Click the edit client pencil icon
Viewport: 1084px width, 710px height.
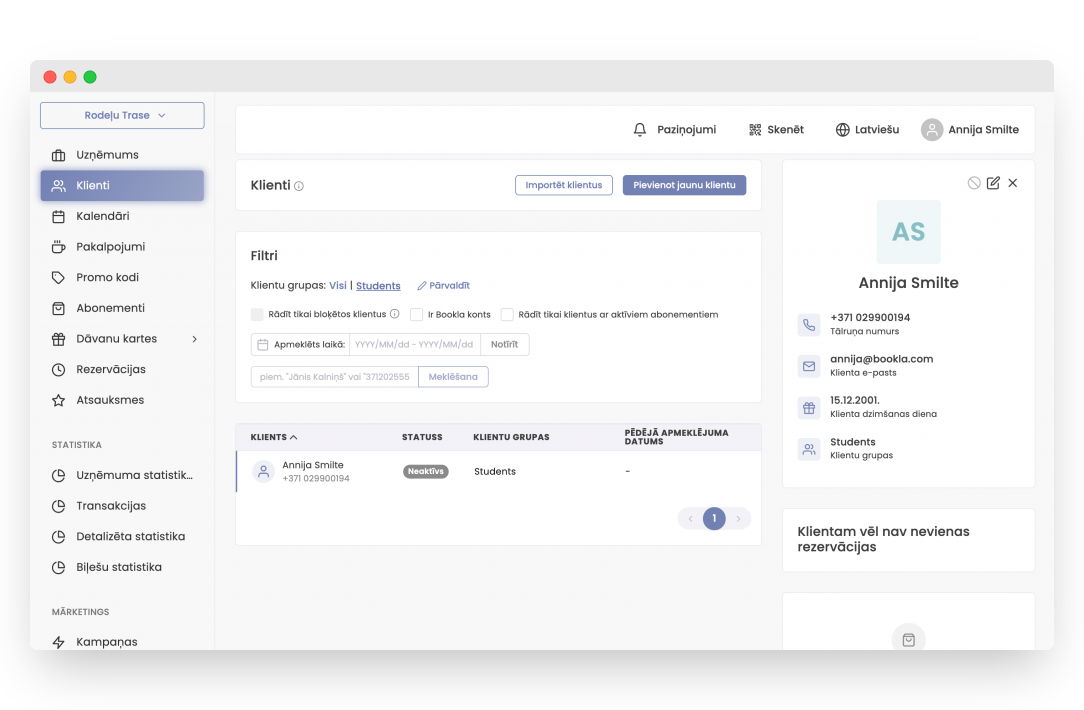coord(993,183)
